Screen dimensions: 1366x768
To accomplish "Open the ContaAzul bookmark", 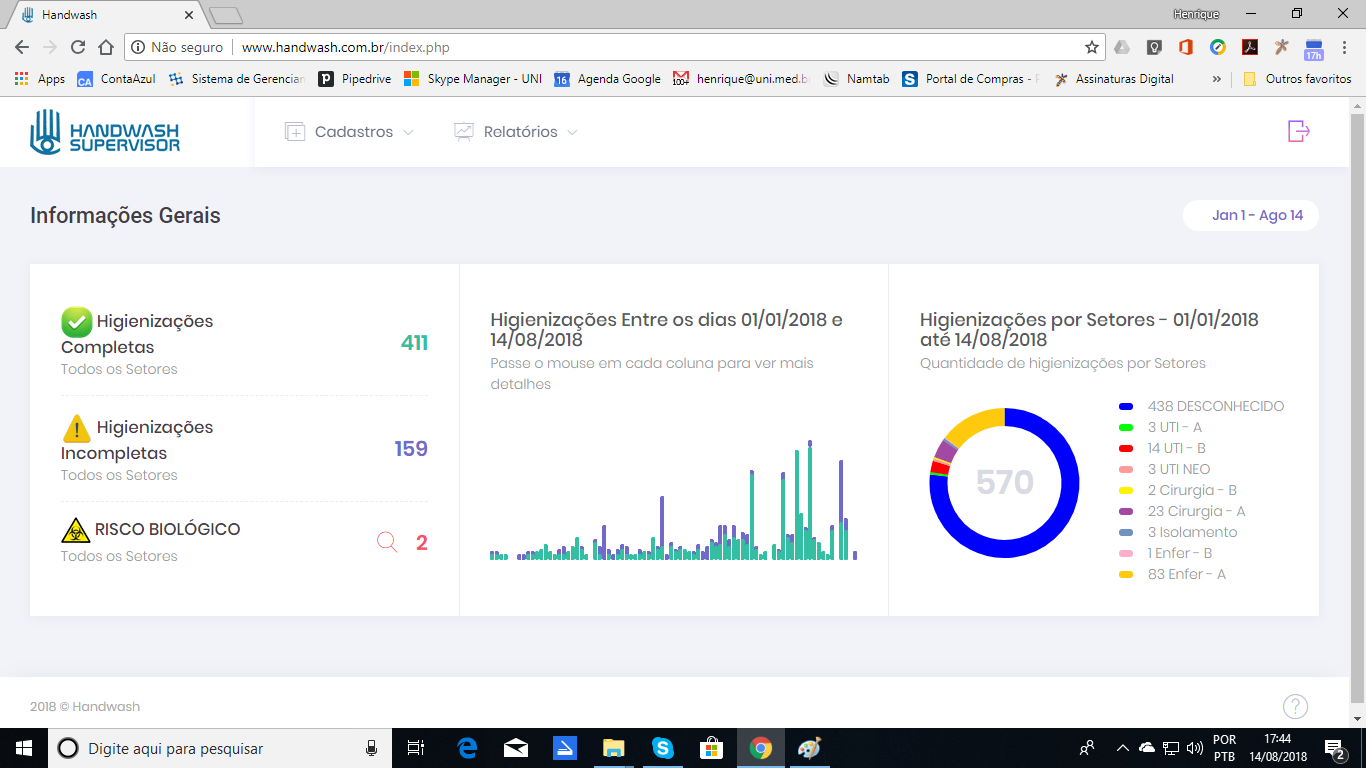I will pos(117,79).
